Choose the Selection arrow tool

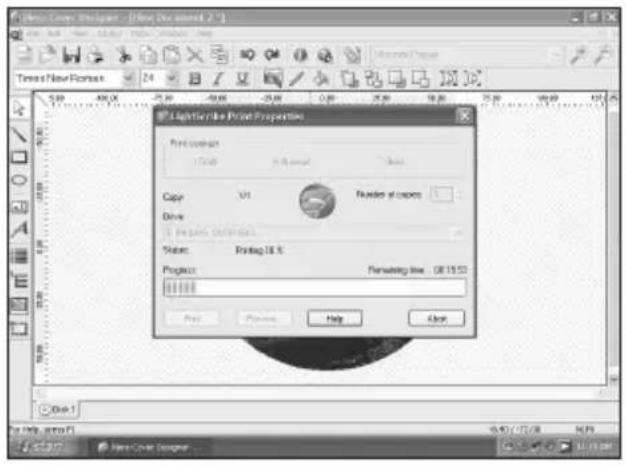point(19,108)
